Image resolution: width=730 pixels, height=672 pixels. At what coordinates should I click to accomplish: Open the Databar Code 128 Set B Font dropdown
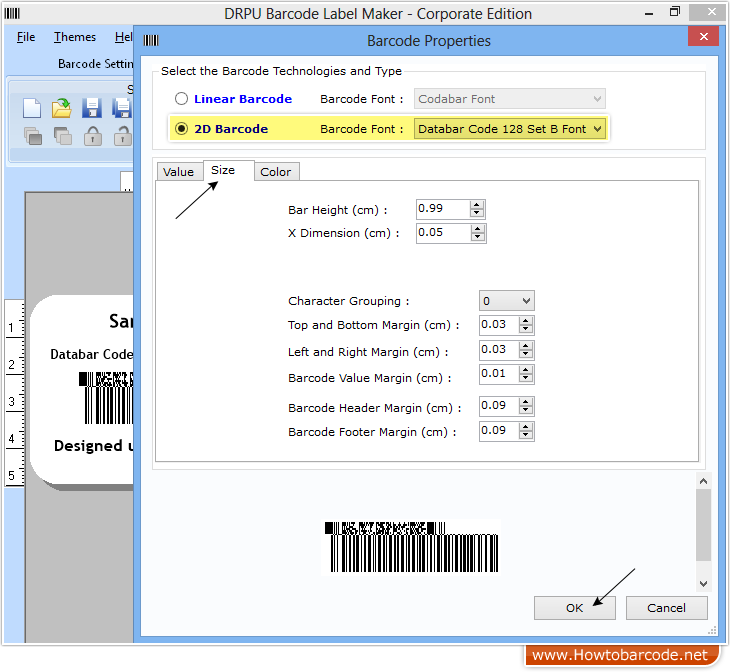pyautogui.click(x=510, y=129)
